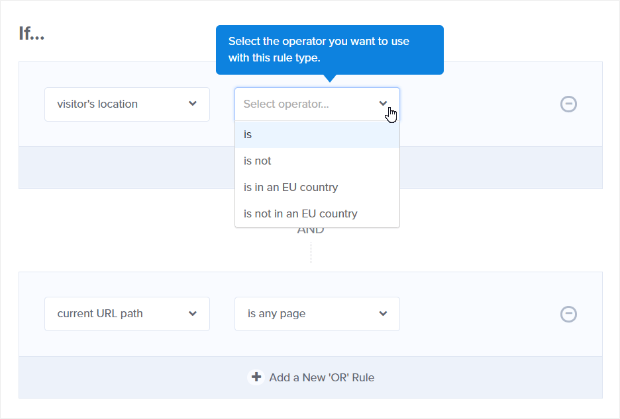Image resolution: width=620 pixels, height=419 pixels.
Task: Remove the visitor's location rule with minus icon
Action: tap(568, 104)
